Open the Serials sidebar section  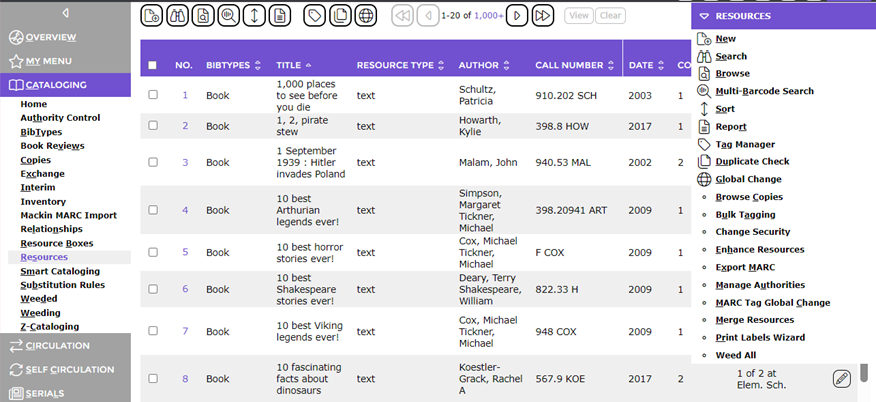[x=65, y=393]
